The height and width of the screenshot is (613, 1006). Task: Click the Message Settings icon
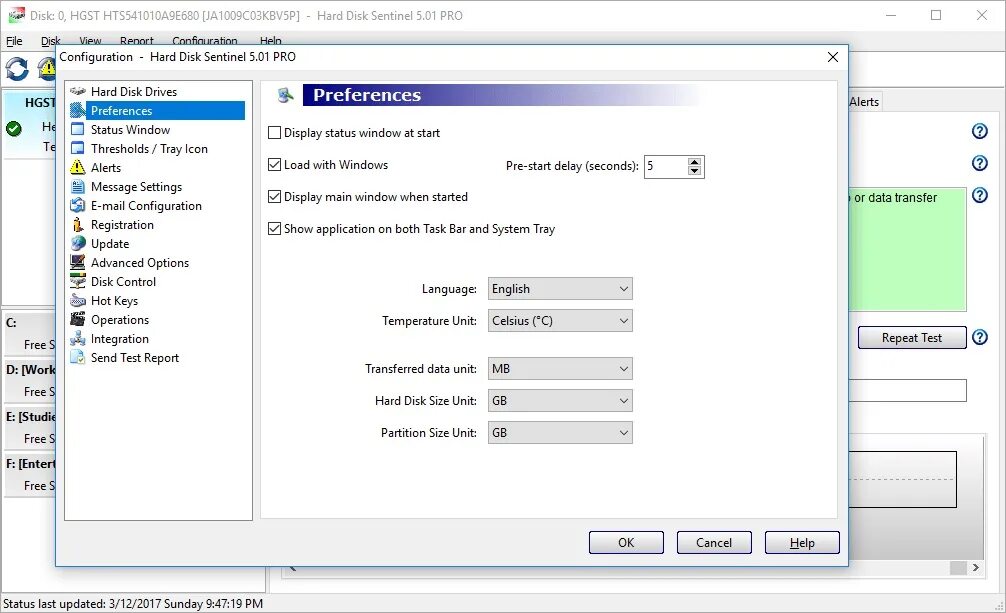click(78, 187)
